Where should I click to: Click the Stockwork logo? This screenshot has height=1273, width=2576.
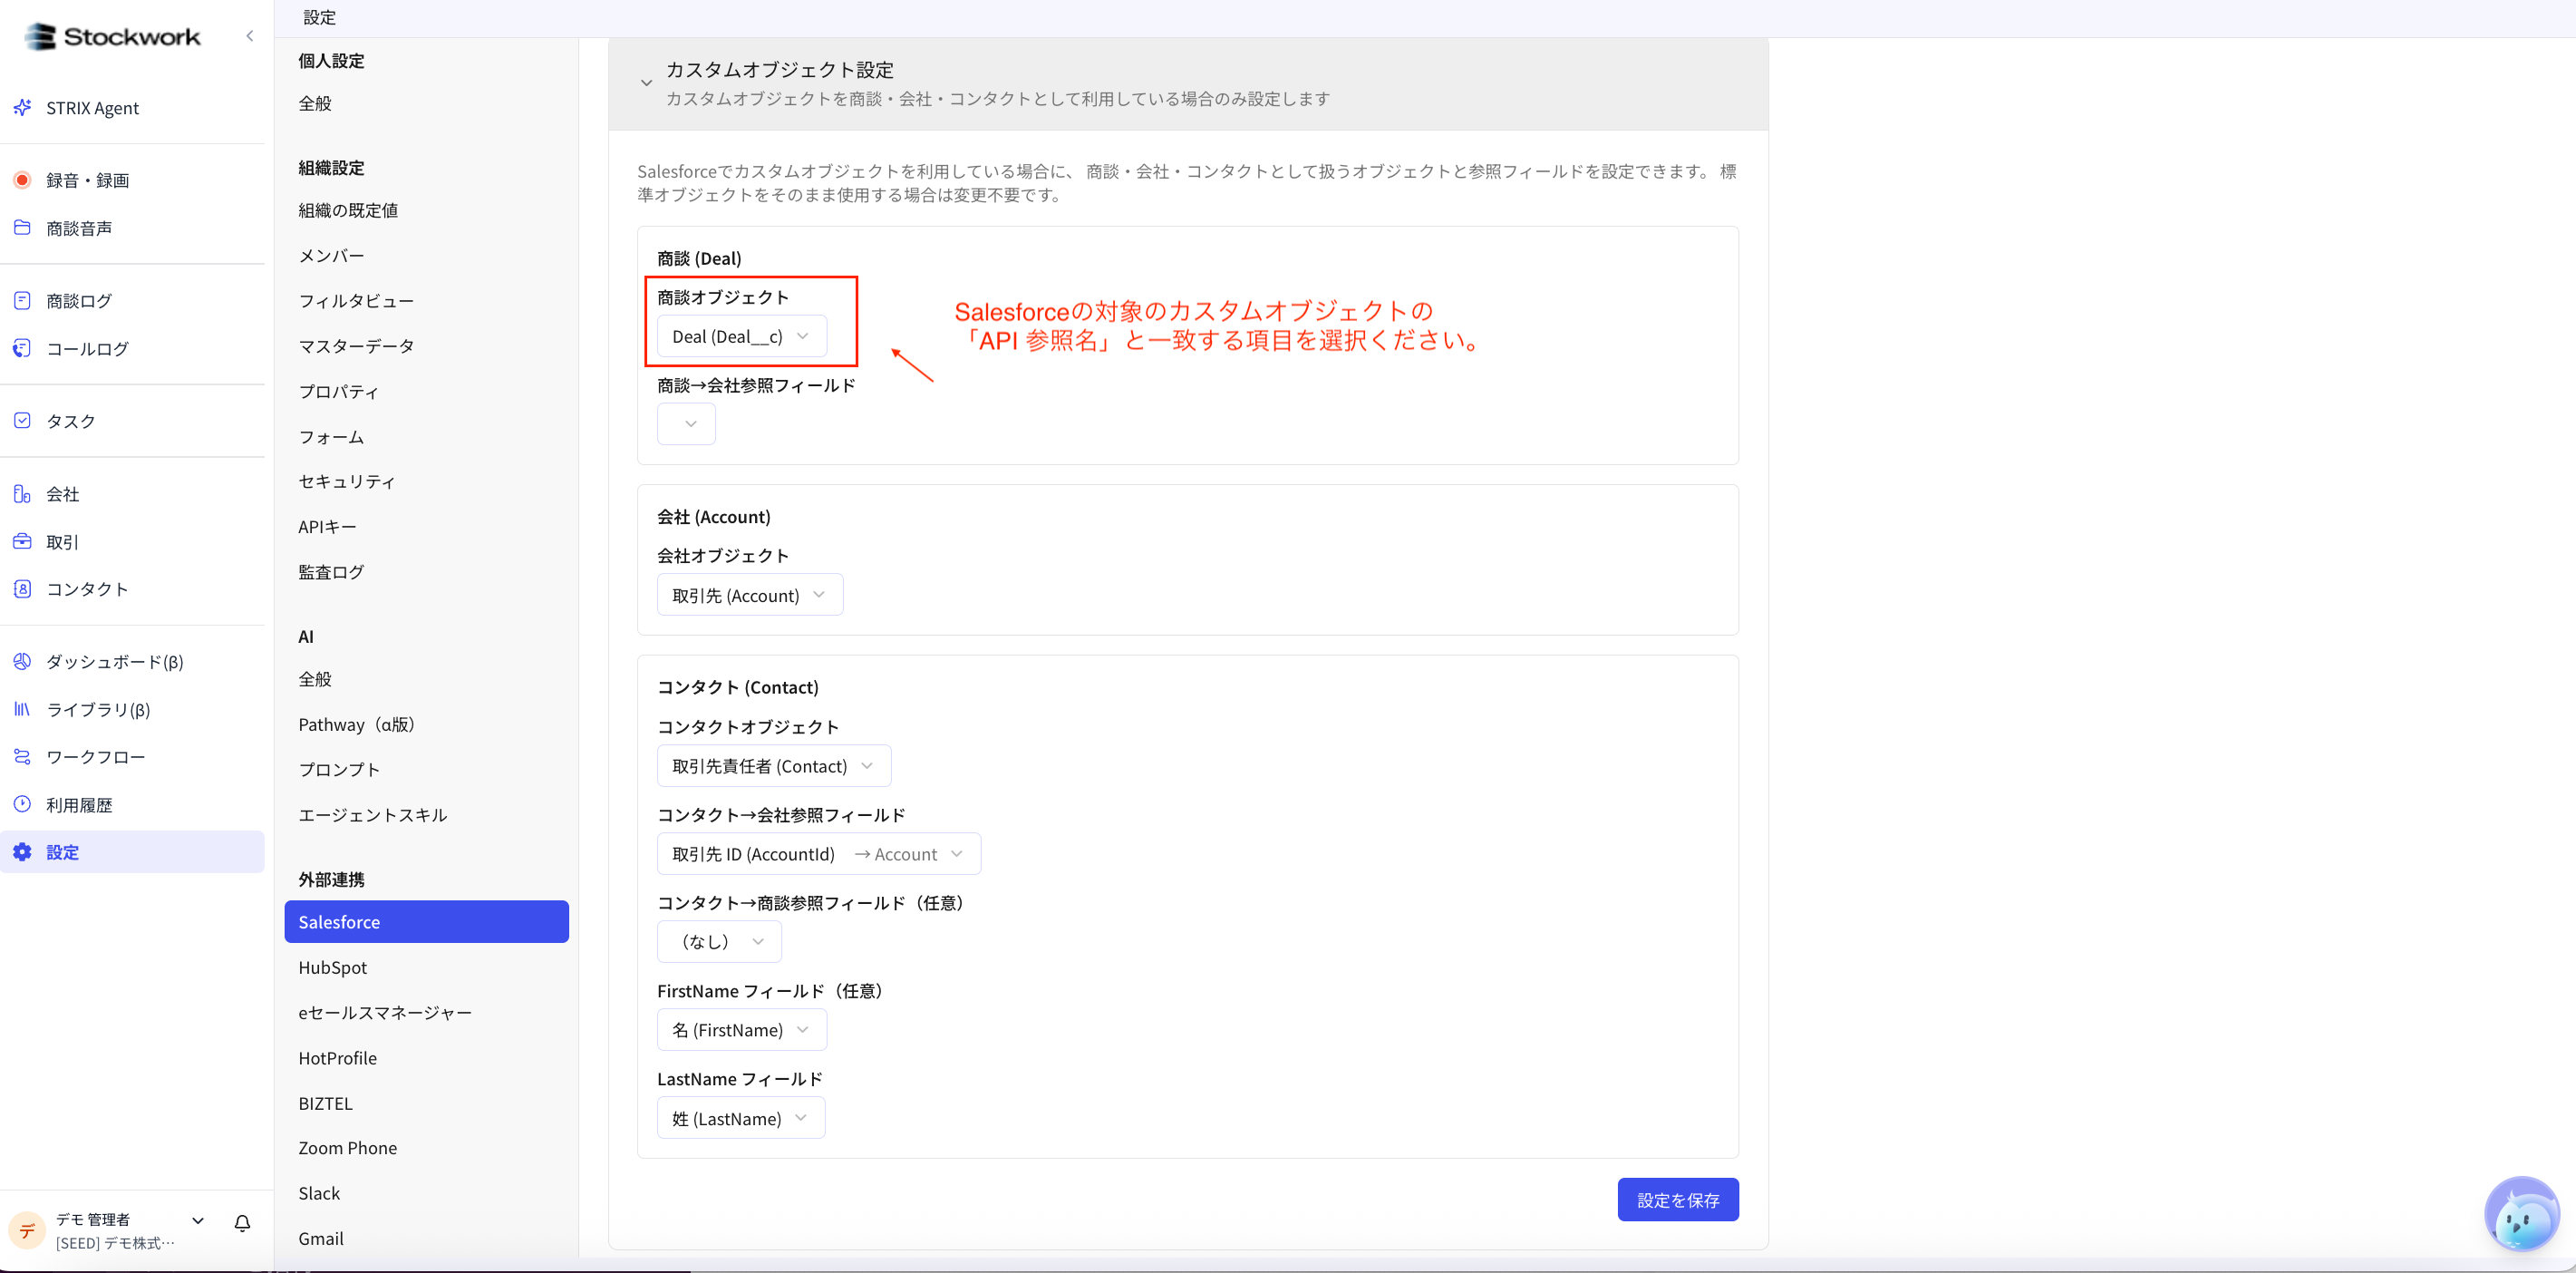point(112,36)
